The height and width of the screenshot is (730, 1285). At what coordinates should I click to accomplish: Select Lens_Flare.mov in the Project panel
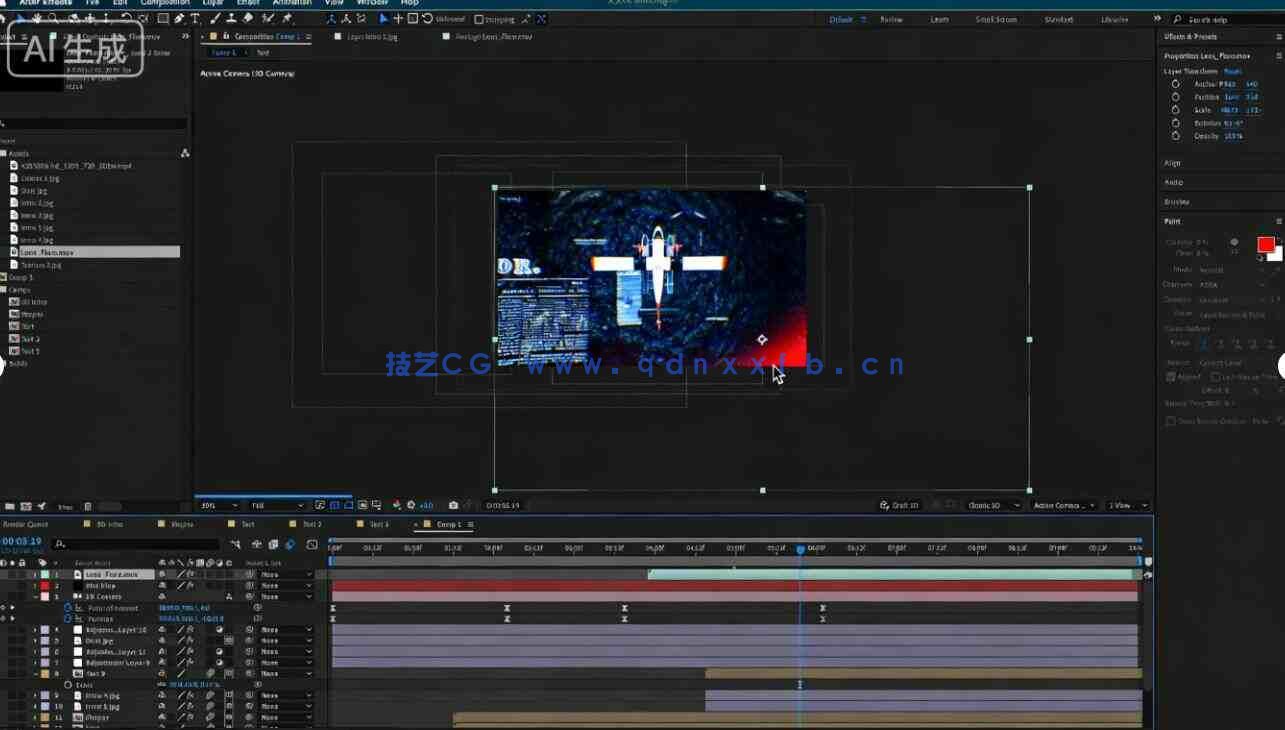[x=47, y=252]
